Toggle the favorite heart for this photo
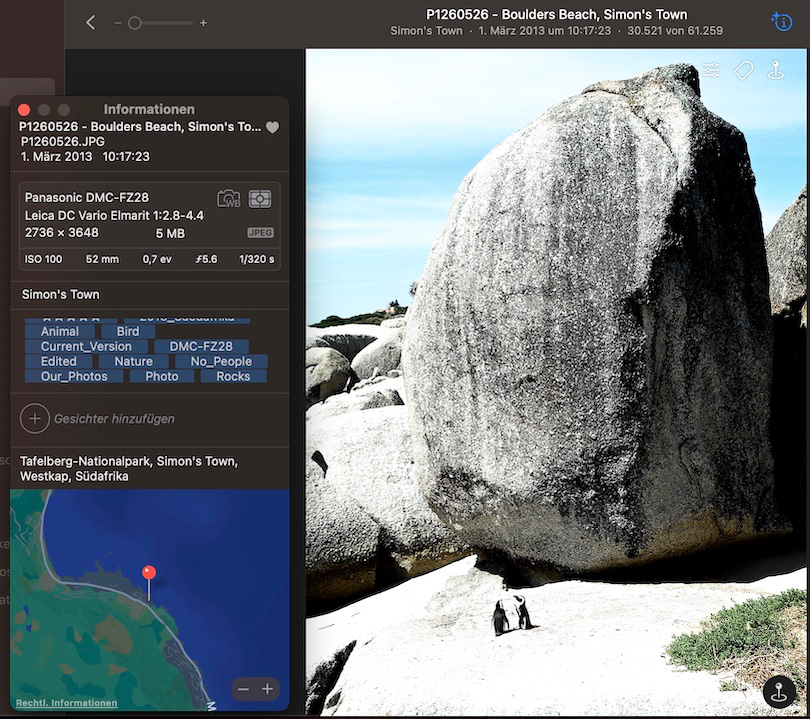The height and width of the screenshot is (719, 810). pyautogui.click(x=272, y=128)
